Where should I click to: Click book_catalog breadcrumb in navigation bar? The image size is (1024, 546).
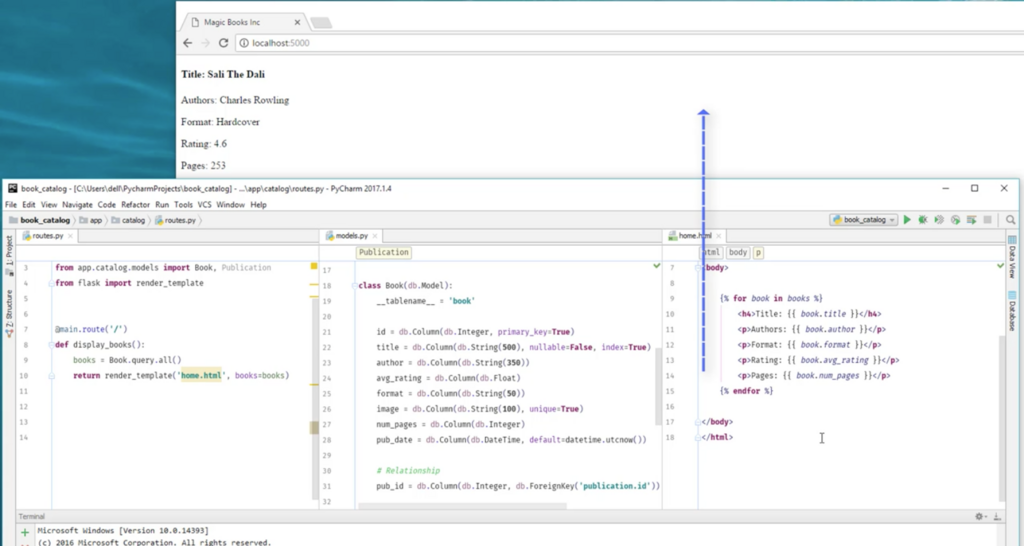click(x=40, y=220)
